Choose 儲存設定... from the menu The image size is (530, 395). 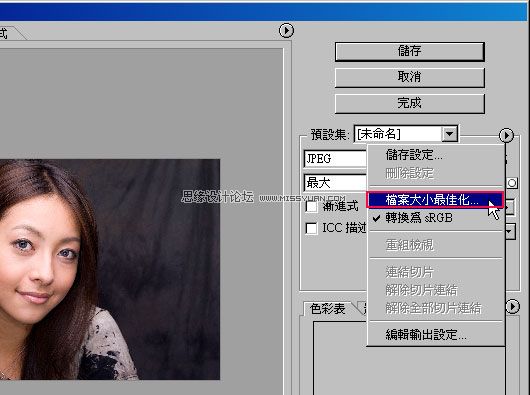click(435, 155)
